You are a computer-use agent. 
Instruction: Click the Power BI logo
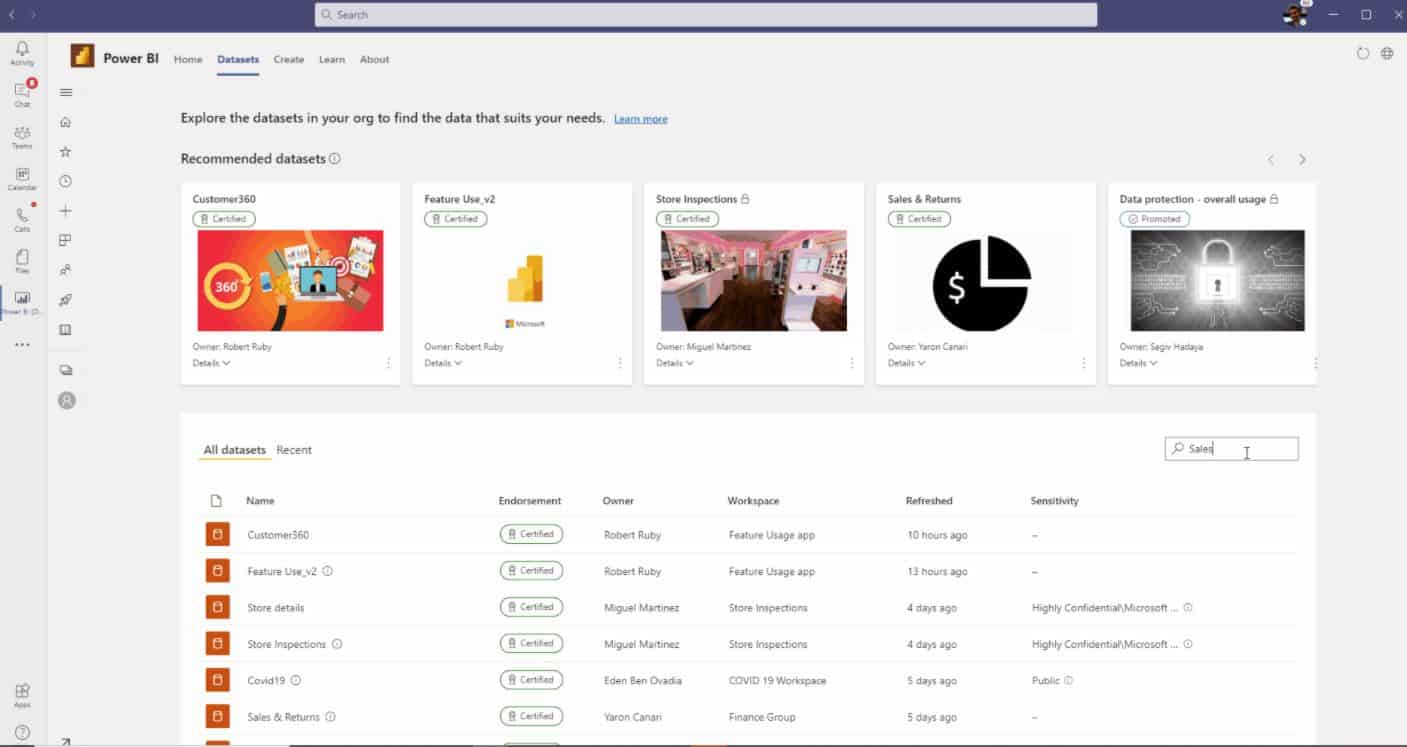[x=82, y=56]
